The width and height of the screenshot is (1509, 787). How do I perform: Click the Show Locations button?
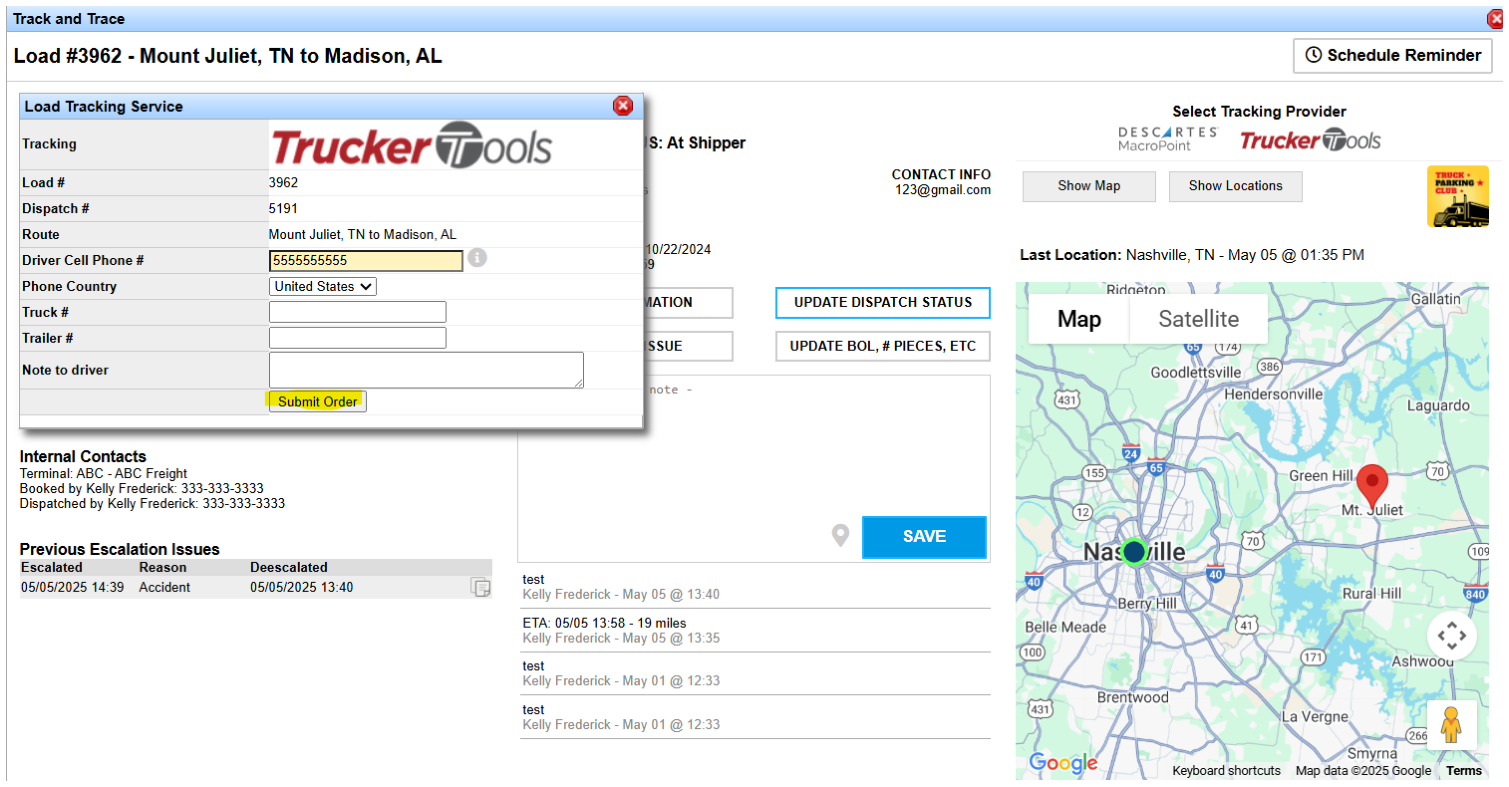point(1236,186)
